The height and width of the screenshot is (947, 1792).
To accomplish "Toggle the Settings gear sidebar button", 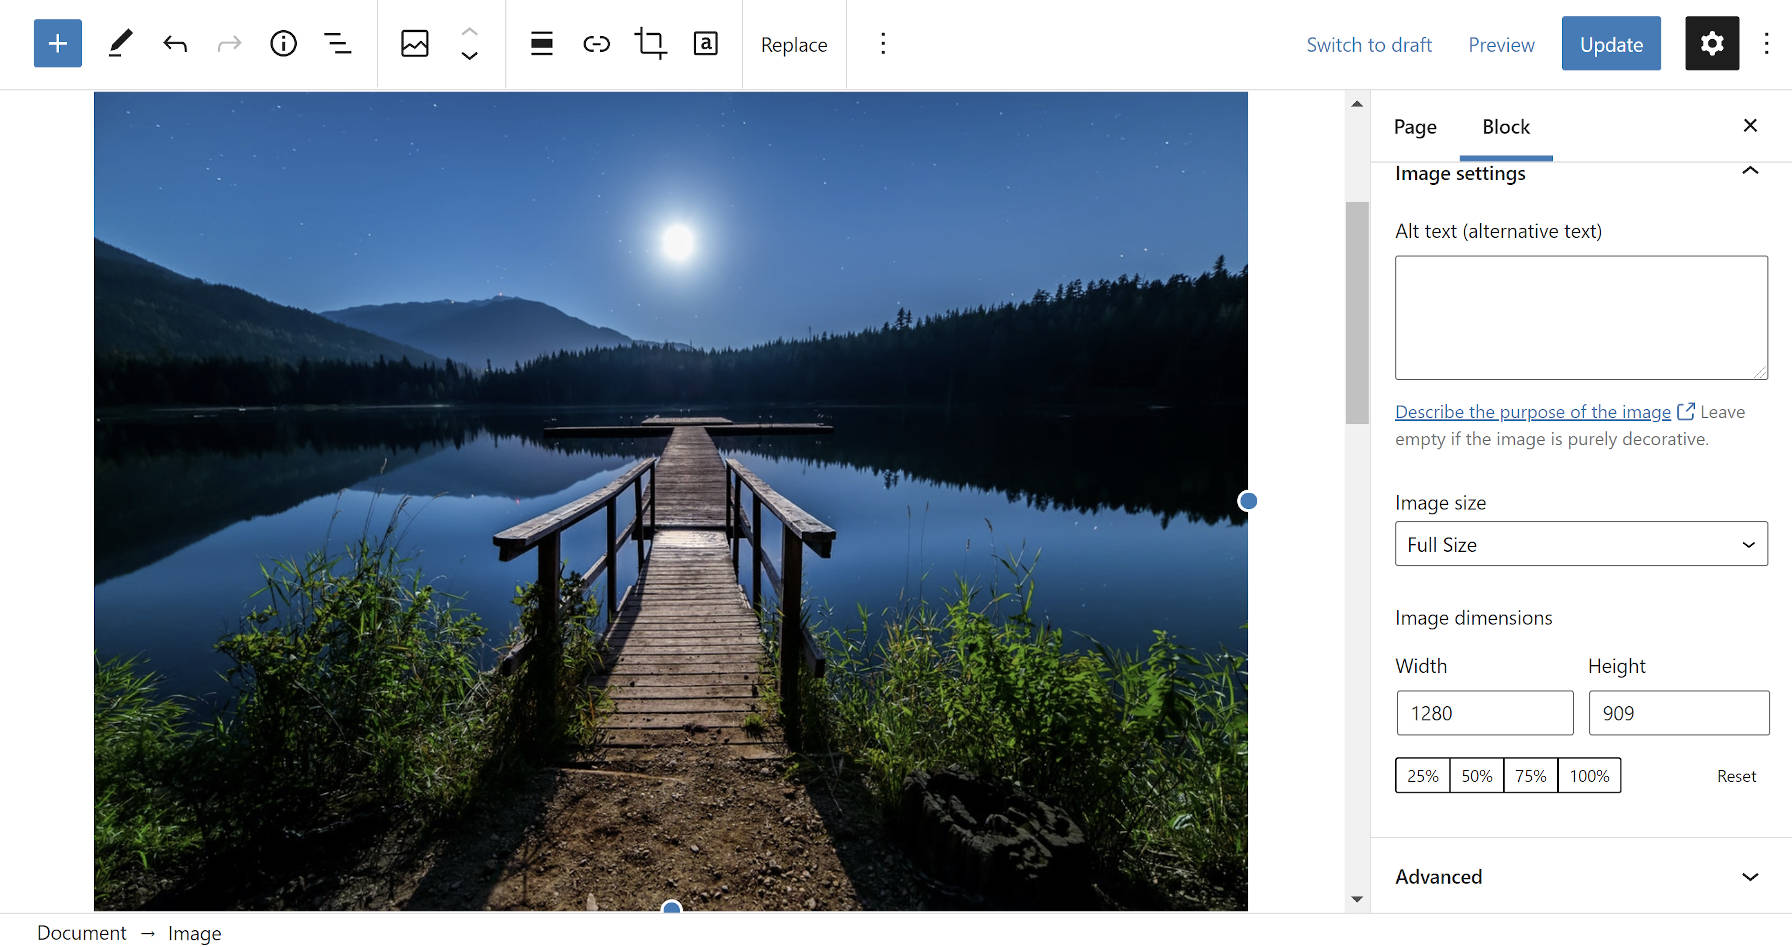I will point(1711,44).
